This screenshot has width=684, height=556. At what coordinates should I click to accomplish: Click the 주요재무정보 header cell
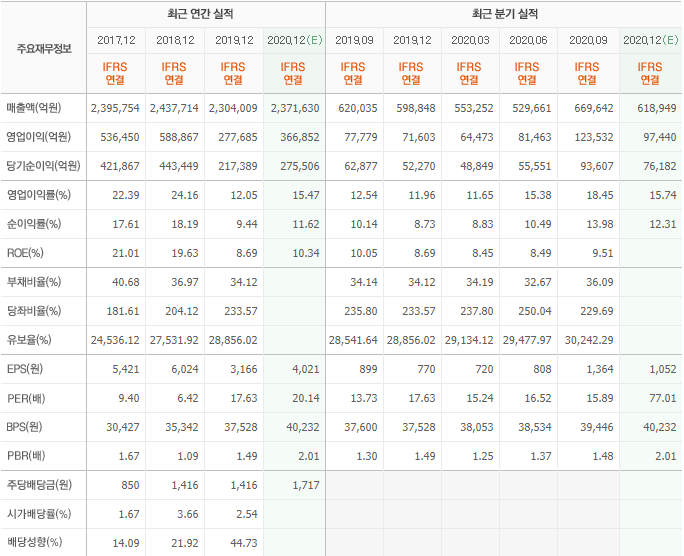pos(44,48)
